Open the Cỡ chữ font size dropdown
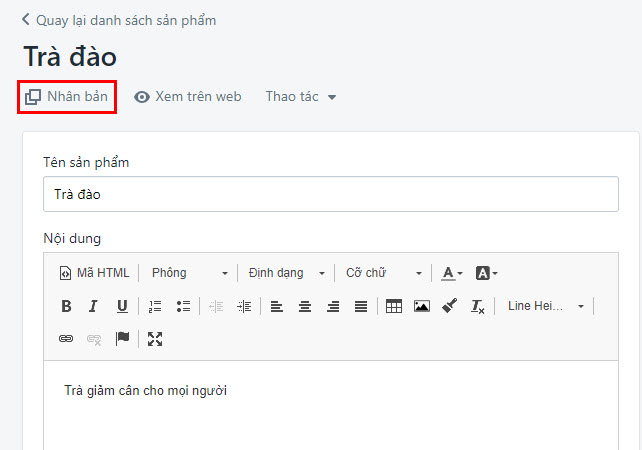Screen dimensions: 642x450 [384, 273]
